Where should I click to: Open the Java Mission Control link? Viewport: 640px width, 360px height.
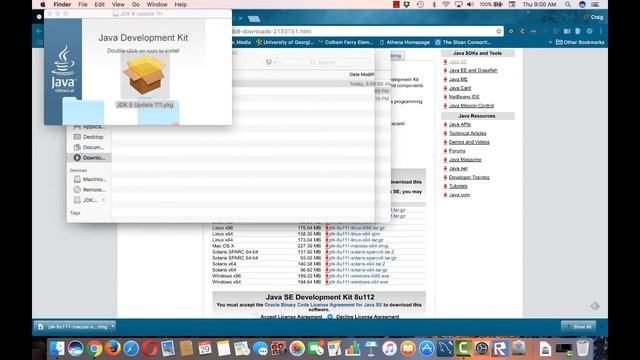[x=471, y=106]
